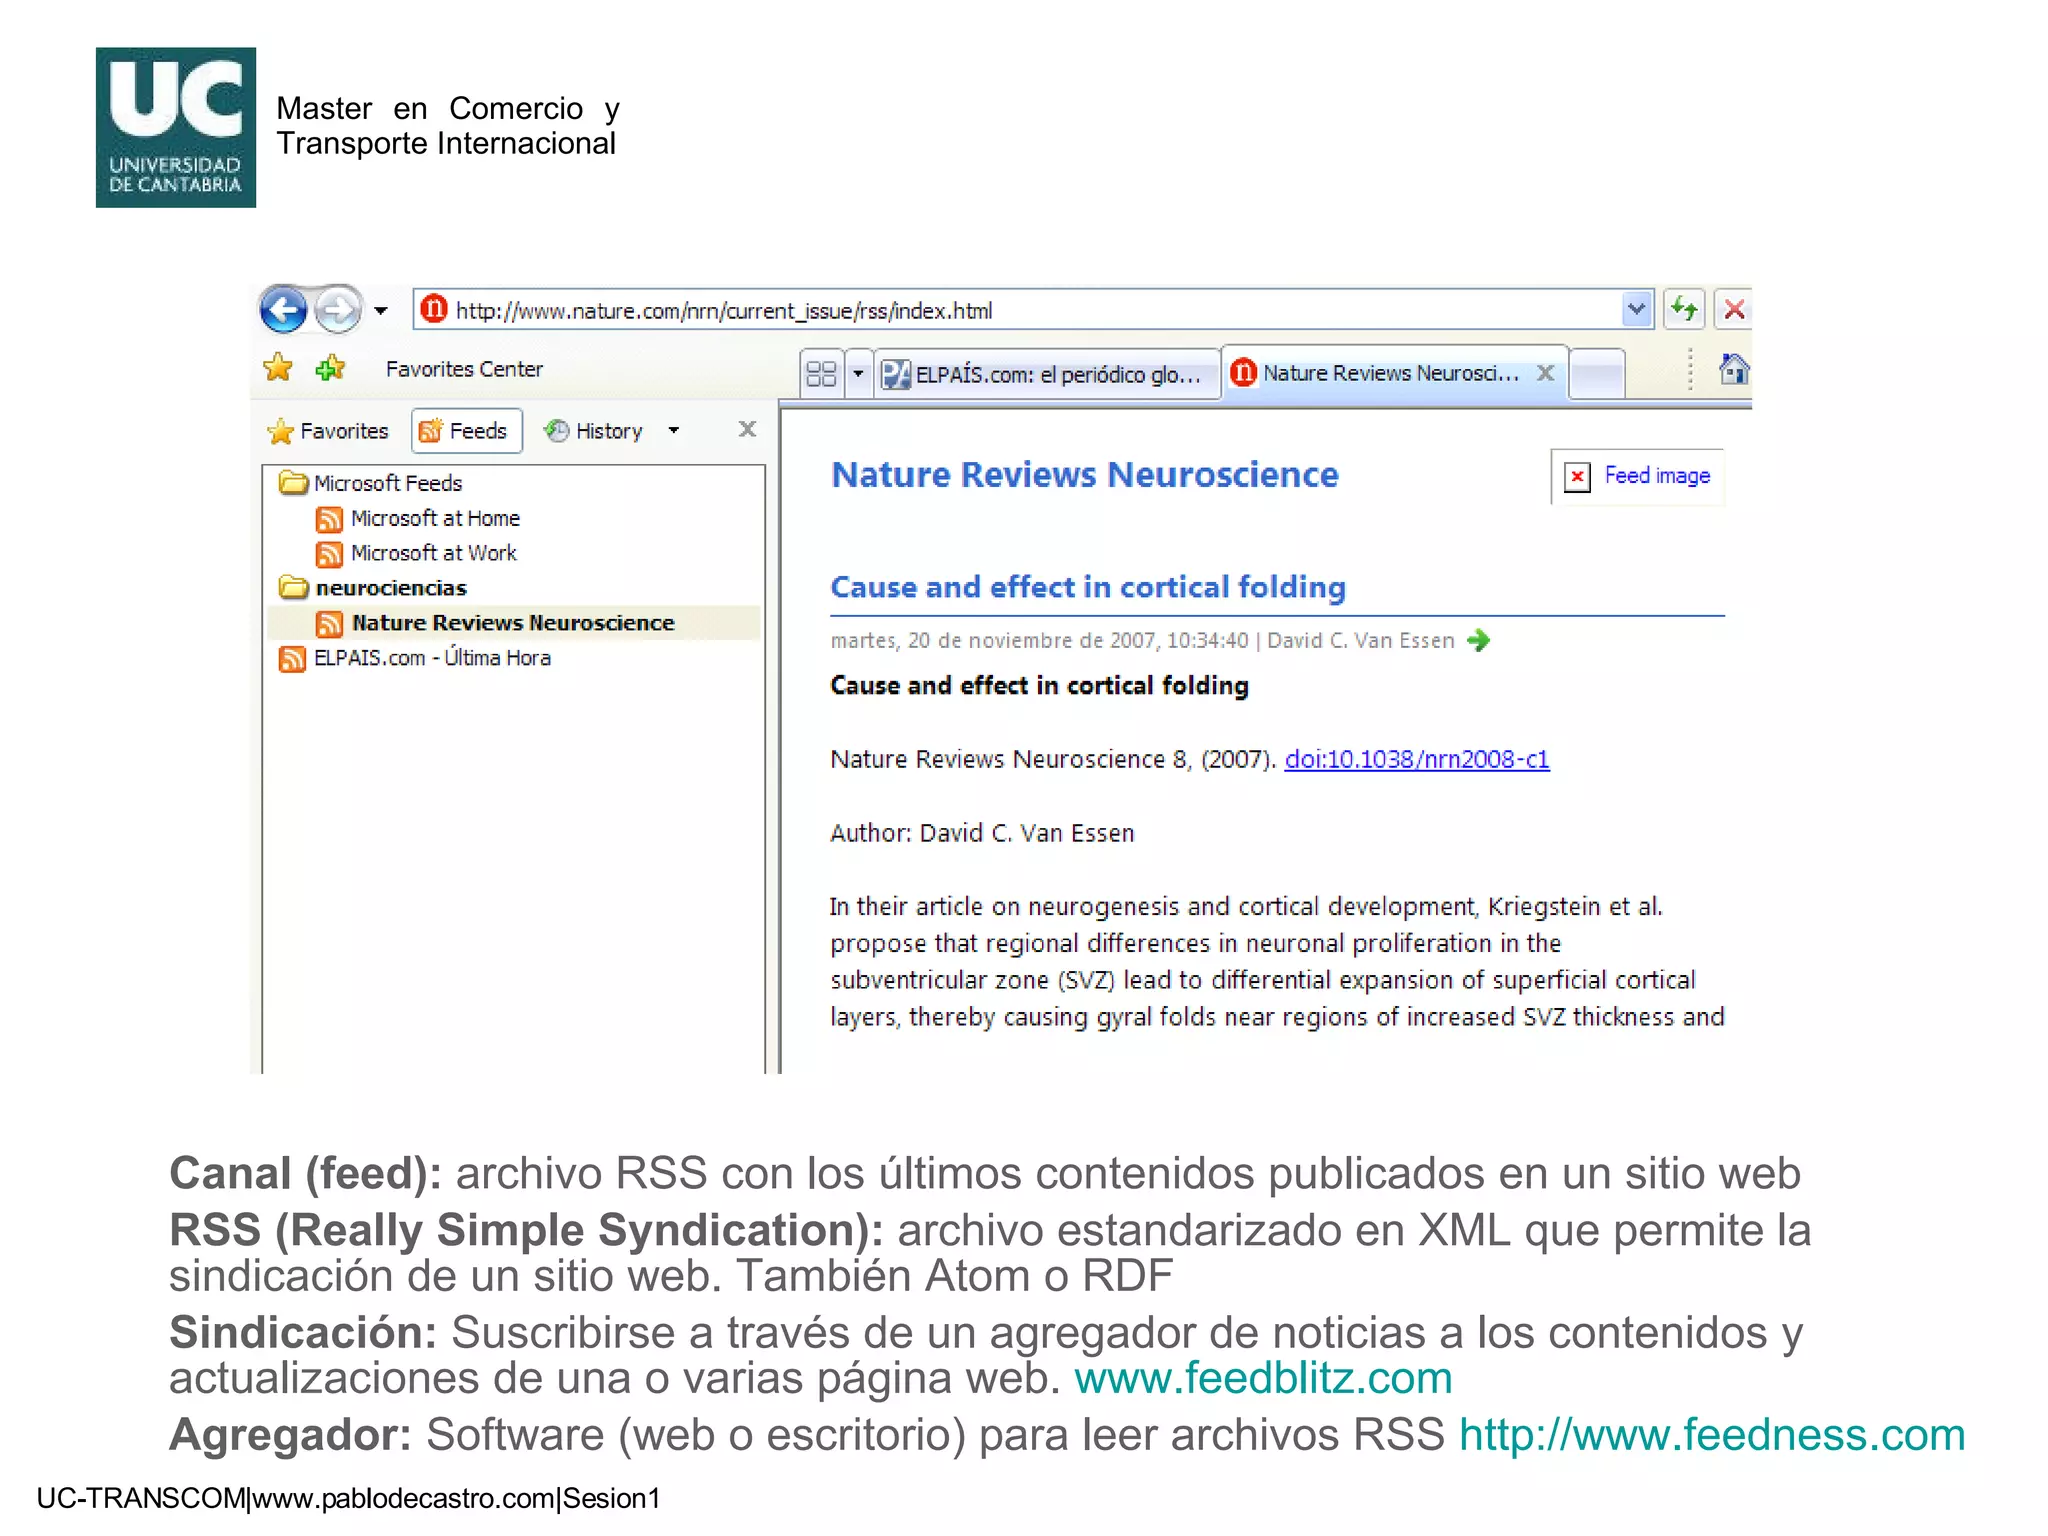Click the folder icon beside neurociencias
This screenshot has height=1536, width=2048.
pyautogui.click(x=293, y=587)
